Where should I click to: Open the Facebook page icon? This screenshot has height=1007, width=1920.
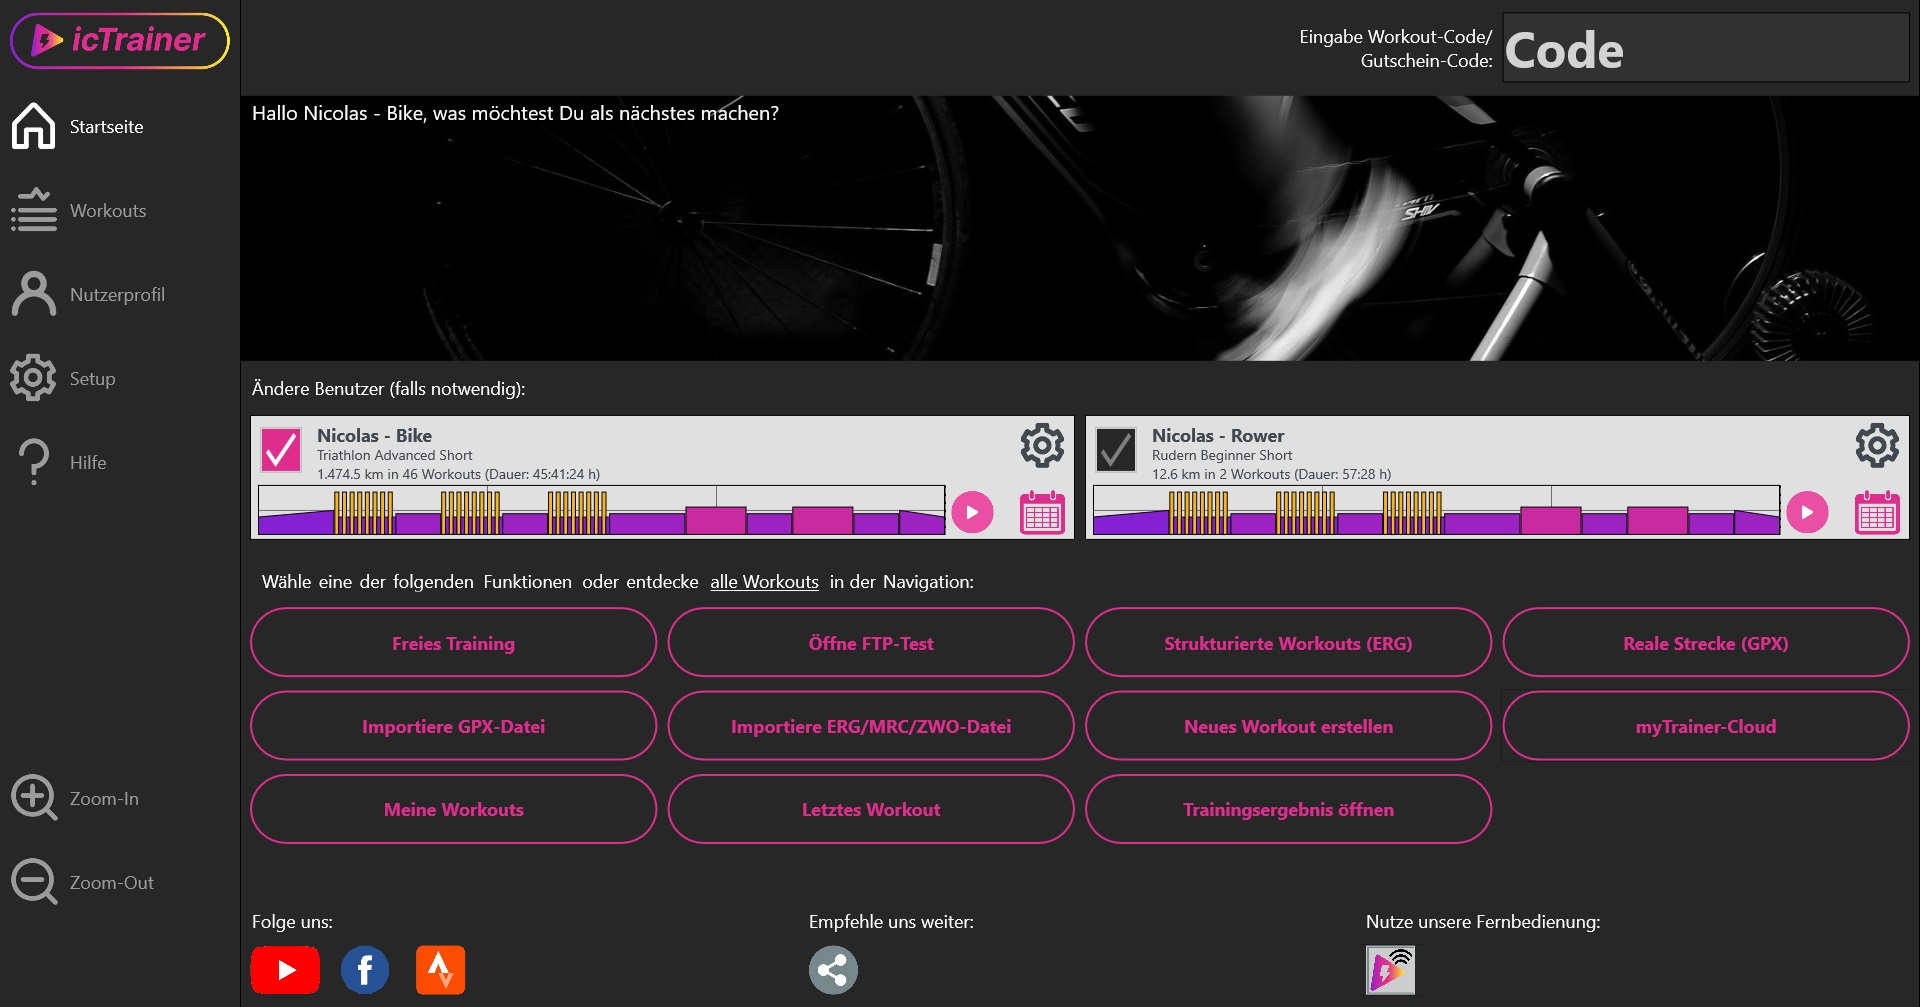[x=365, y=970]
